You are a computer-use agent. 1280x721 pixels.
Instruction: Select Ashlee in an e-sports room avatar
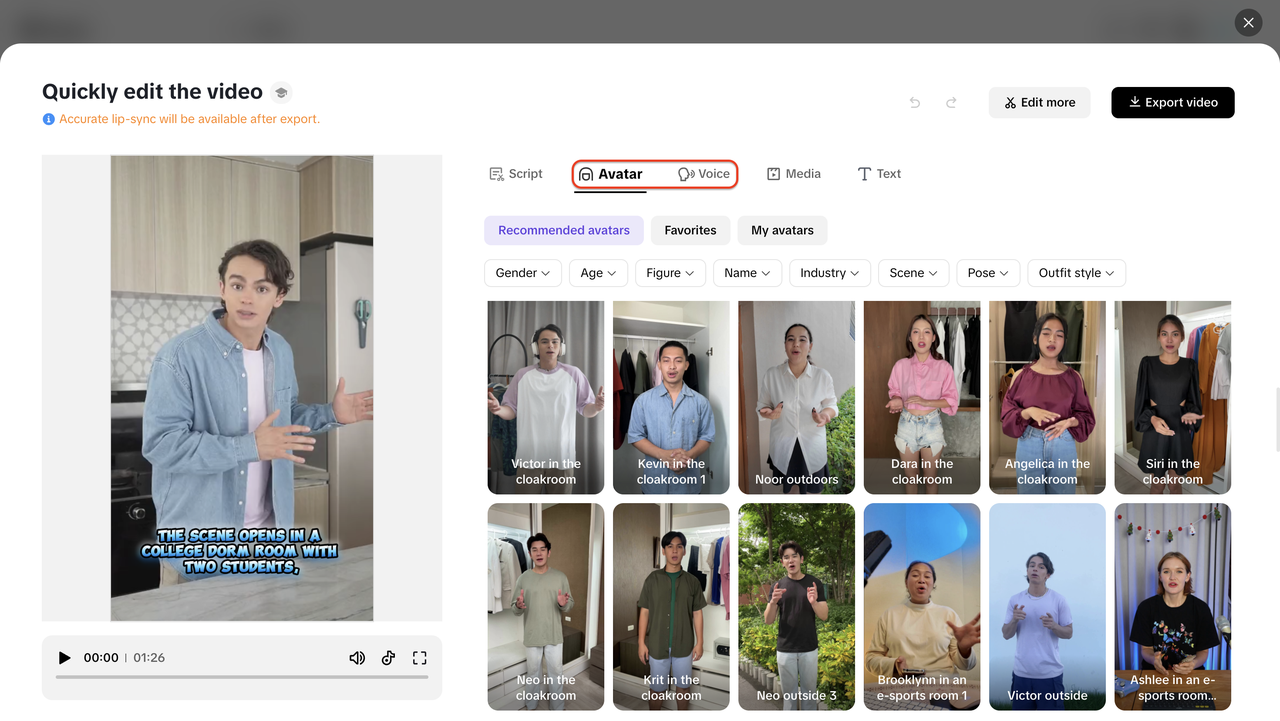pyautogui.click(x=1173, y=607)
